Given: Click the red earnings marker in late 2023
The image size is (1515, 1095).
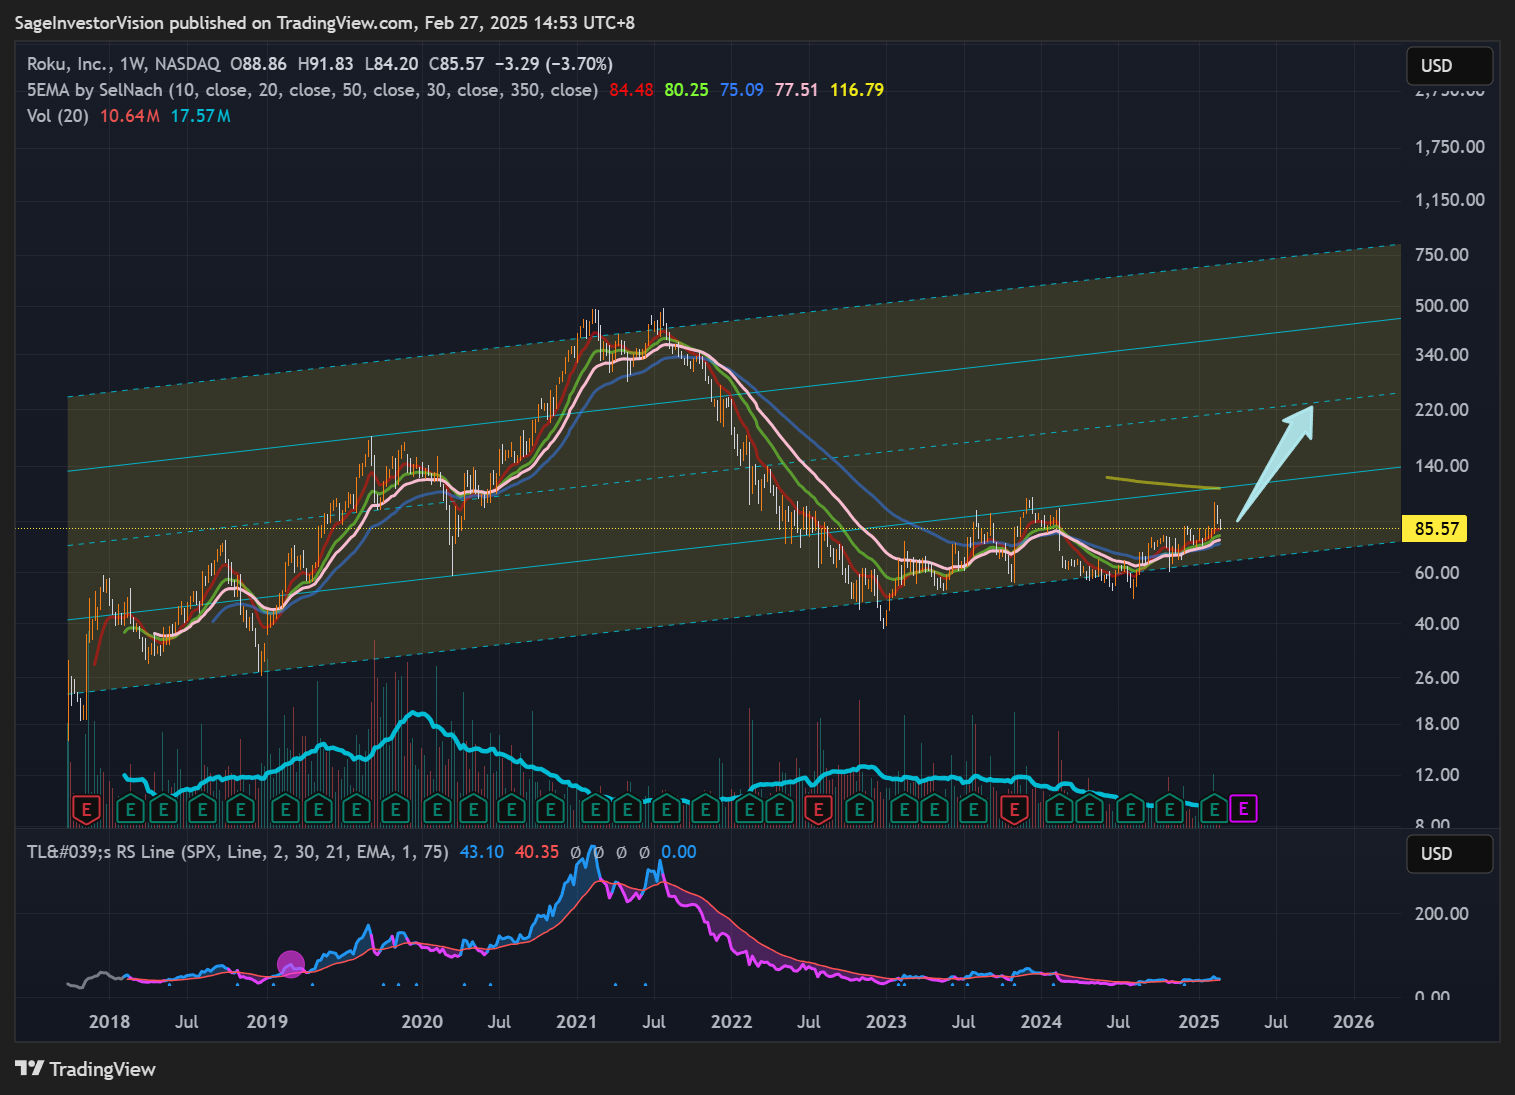Looking at the screenshot, I should click(x=1015, y=809).
